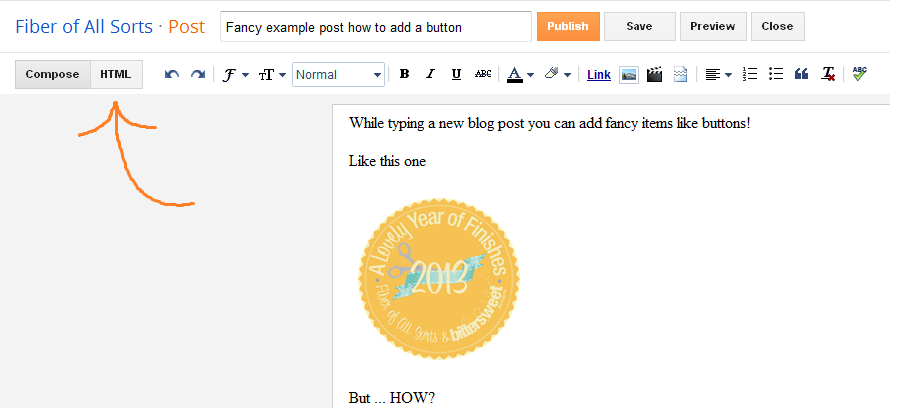Screen dimensions: 917x417
Task: Run the spelling check
Action: (x=859, y=74)
